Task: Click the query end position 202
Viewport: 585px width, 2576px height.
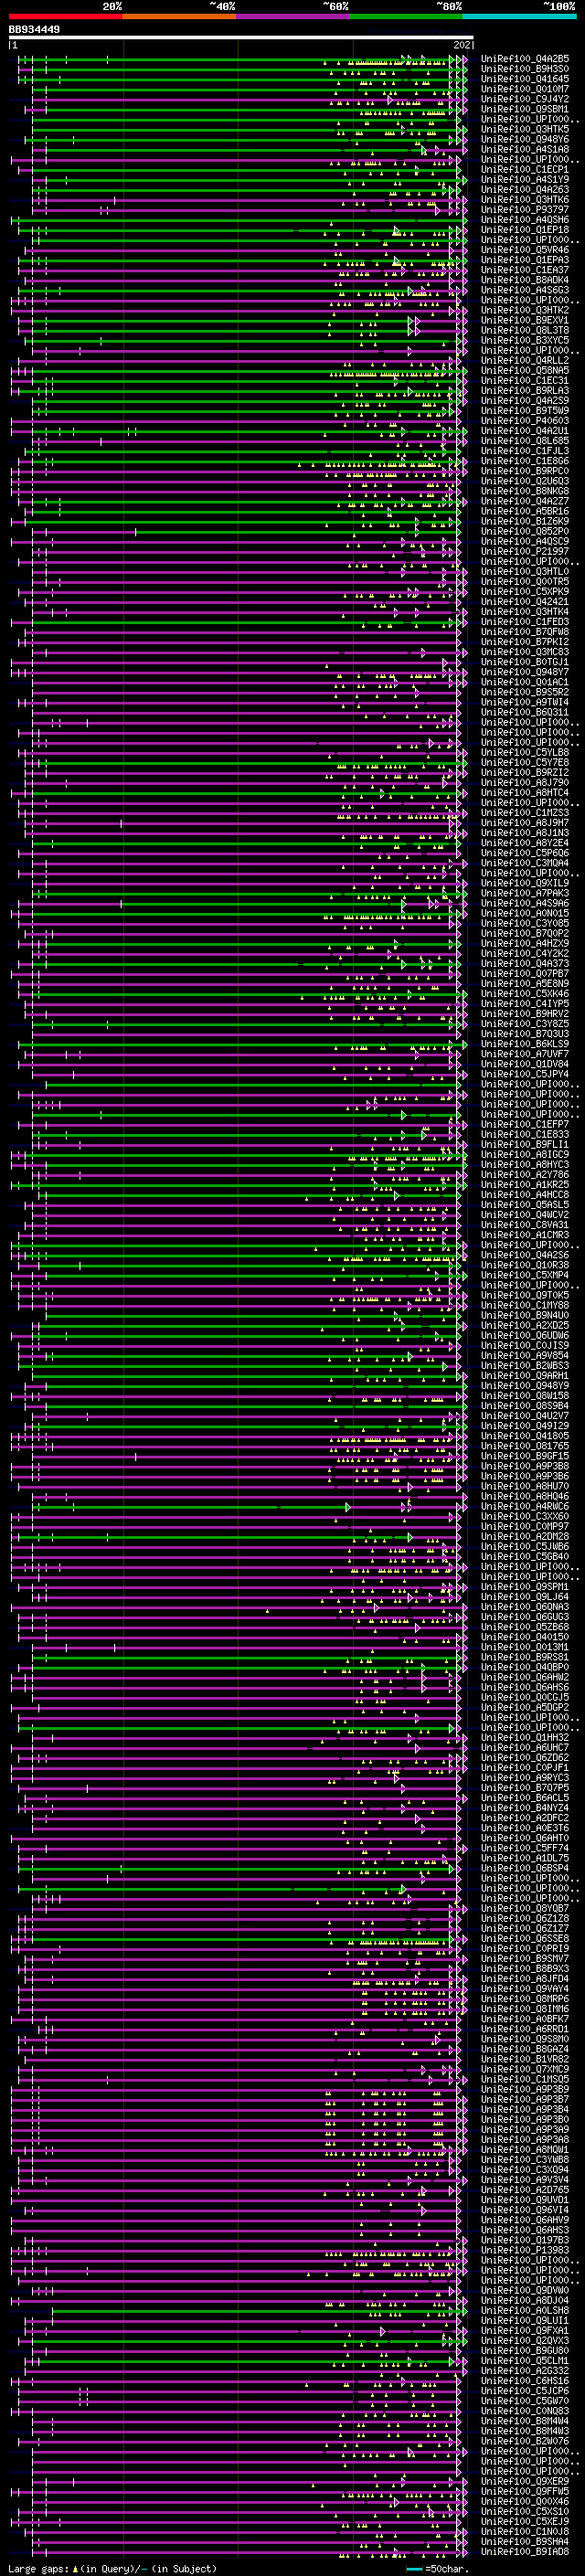Action: tap(462, 45)
